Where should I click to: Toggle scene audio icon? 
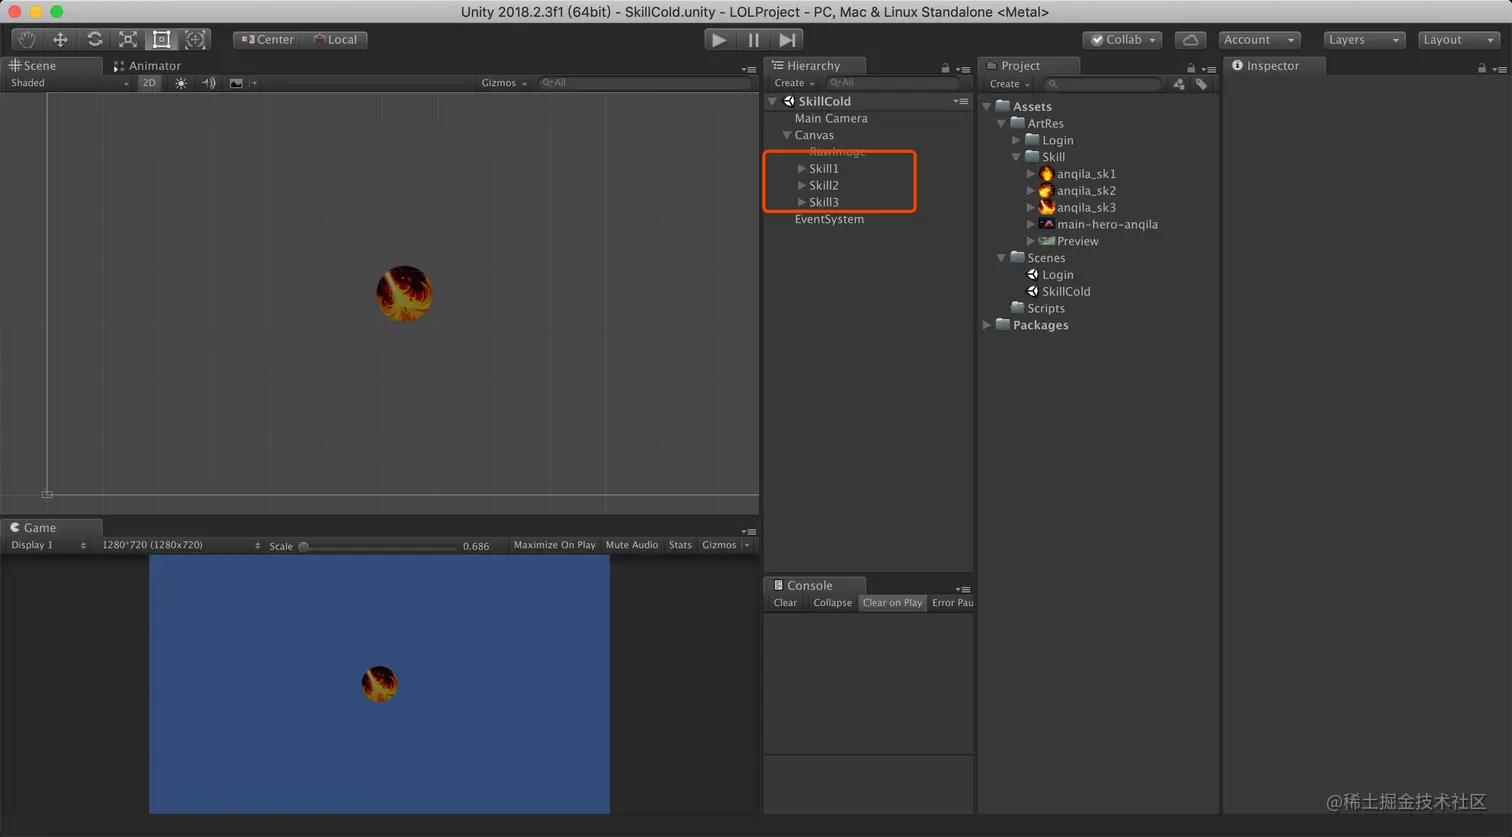pyautogui.click(x=208, y=83)
